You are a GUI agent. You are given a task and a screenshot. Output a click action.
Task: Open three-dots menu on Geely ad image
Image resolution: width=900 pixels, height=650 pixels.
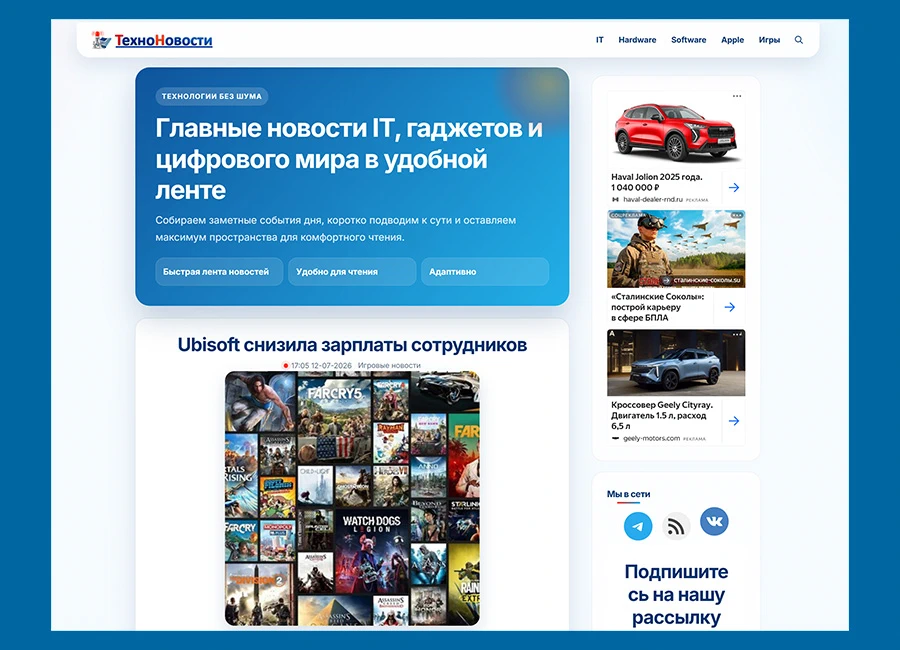coord(738,334)
